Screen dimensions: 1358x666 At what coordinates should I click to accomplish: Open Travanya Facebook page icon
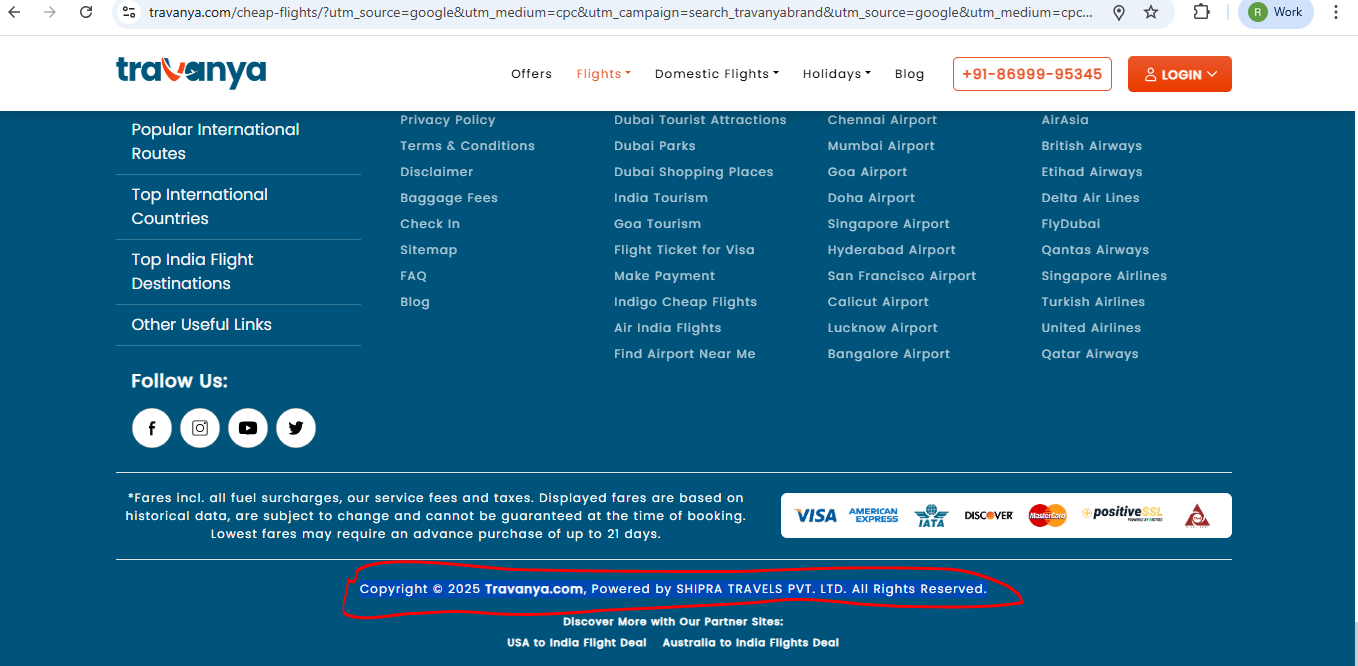152,428
